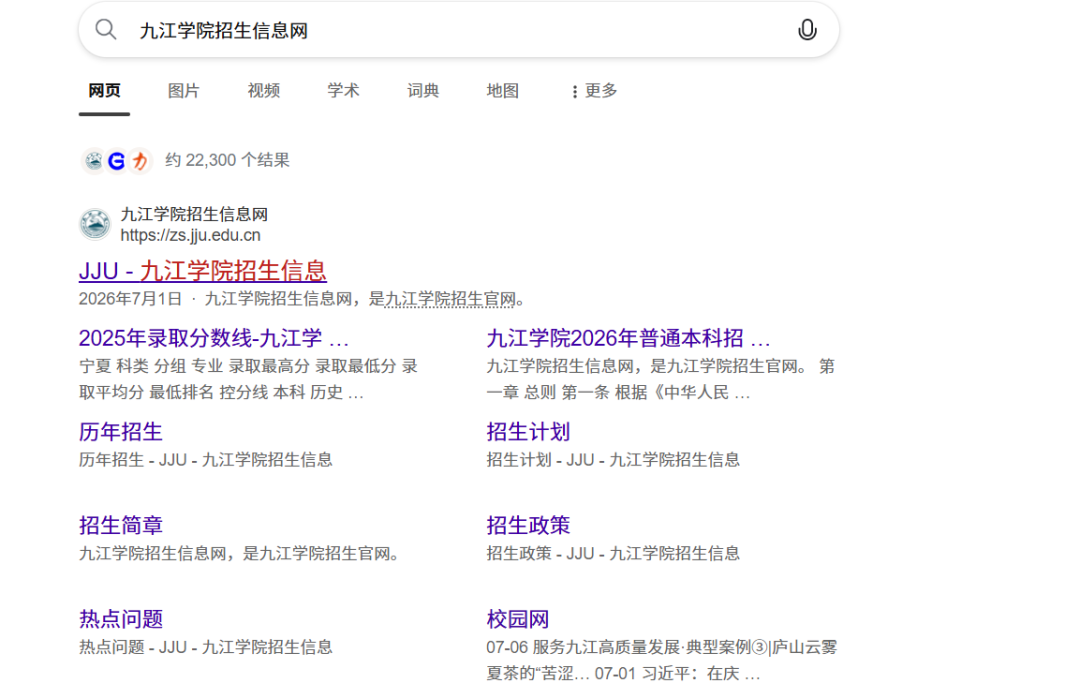The image size is (1080, 698).
Task: Click the blue G icon near result count
Action: [117, 161]
